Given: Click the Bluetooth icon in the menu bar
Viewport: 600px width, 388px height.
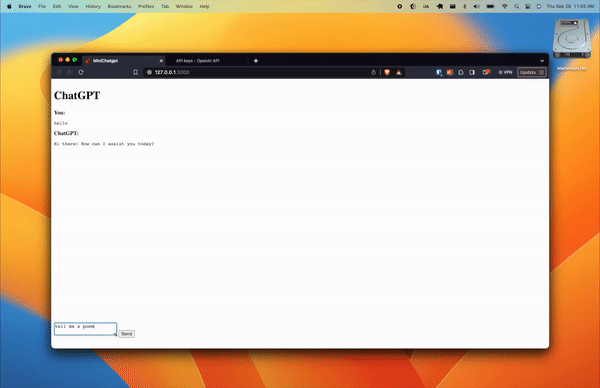Looking at the screenshot, I should coord(465,7).
